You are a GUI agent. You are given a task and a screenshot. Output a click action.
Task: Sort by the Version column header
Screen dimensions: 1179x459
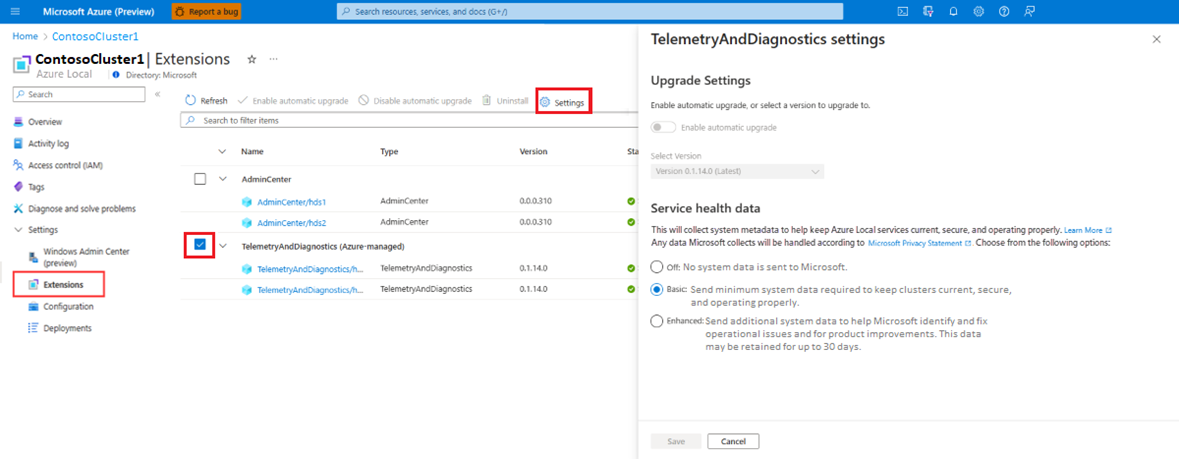pos(533,151)
